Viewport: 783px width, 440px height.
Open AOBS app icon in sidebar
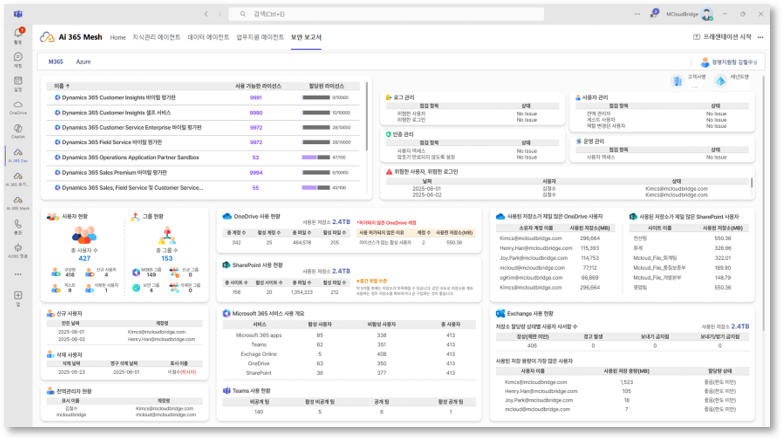[18, 248]
